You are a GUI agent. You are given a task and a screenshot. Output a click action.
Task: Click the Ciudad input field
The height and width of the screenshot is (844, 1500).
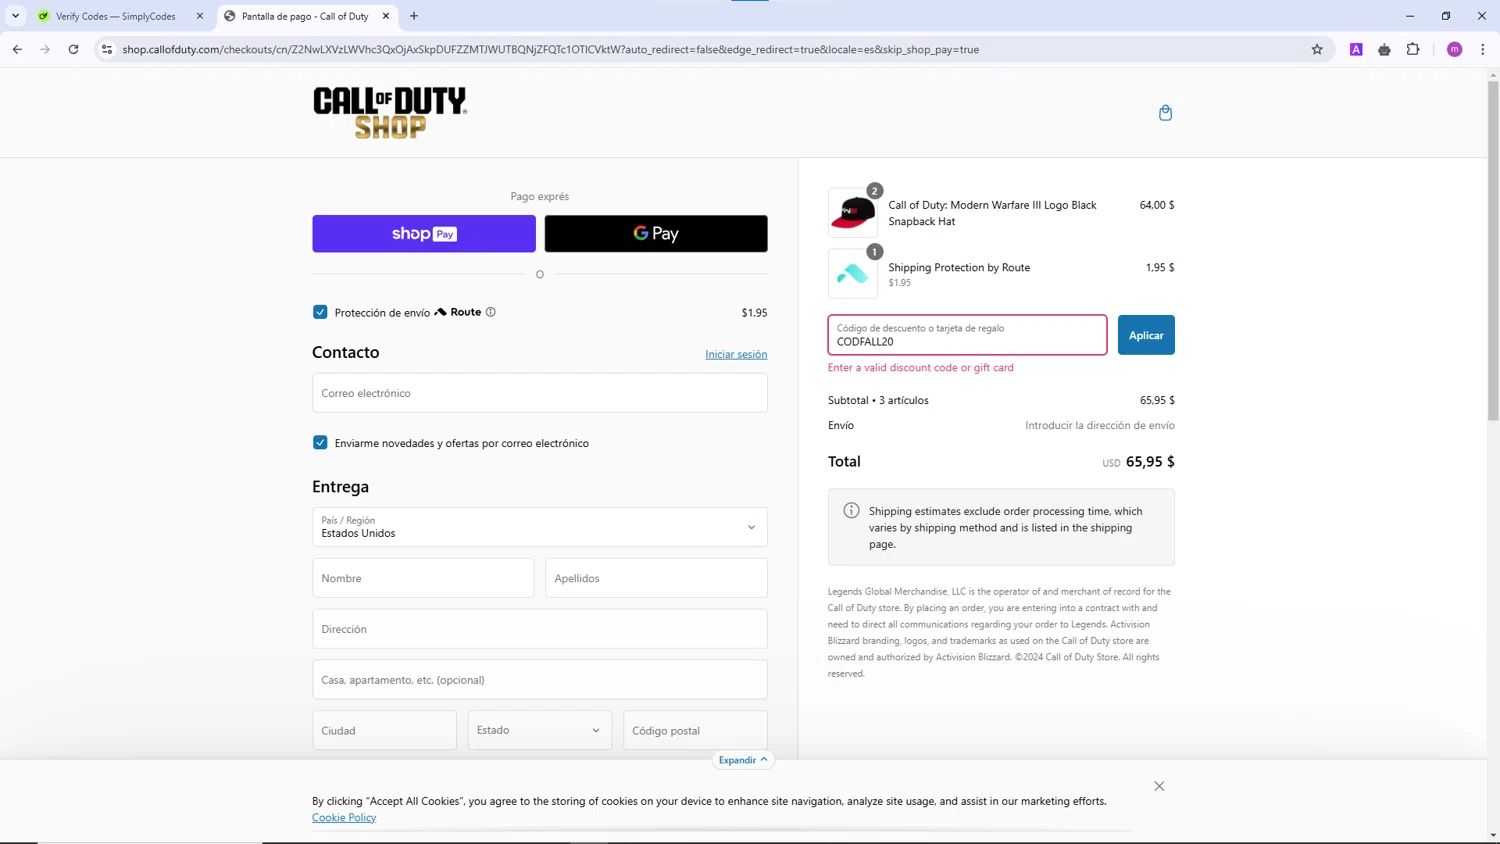pyautogui.click(x=384, y=730)
